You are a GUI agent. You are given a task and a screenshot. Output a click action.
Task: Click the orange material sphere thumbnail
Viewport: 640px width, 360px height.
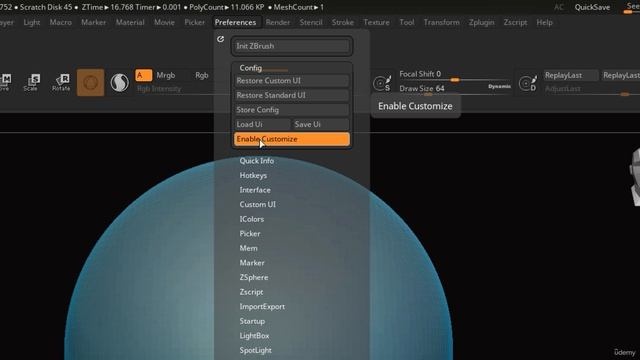coord(90,82)
